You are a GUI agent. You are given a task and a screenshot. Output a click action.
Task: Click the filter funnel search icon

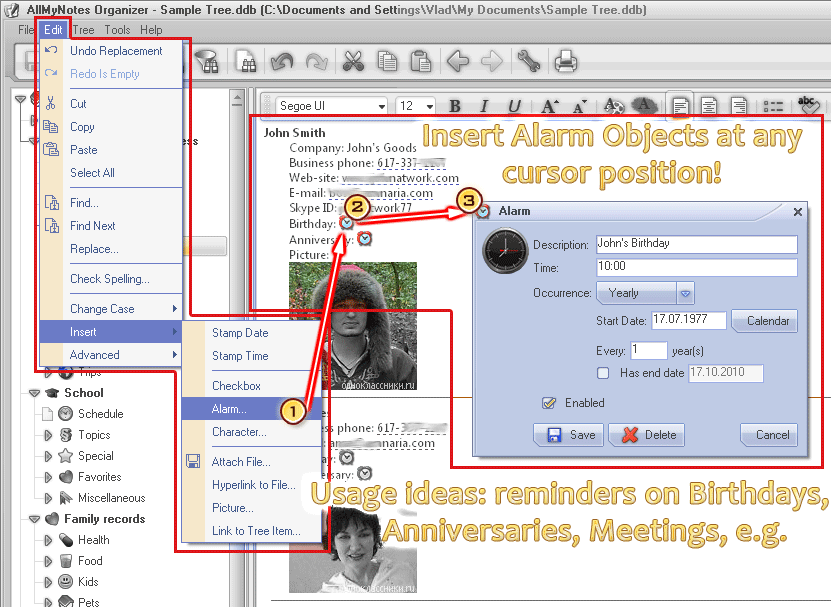[x=207, y=61]
